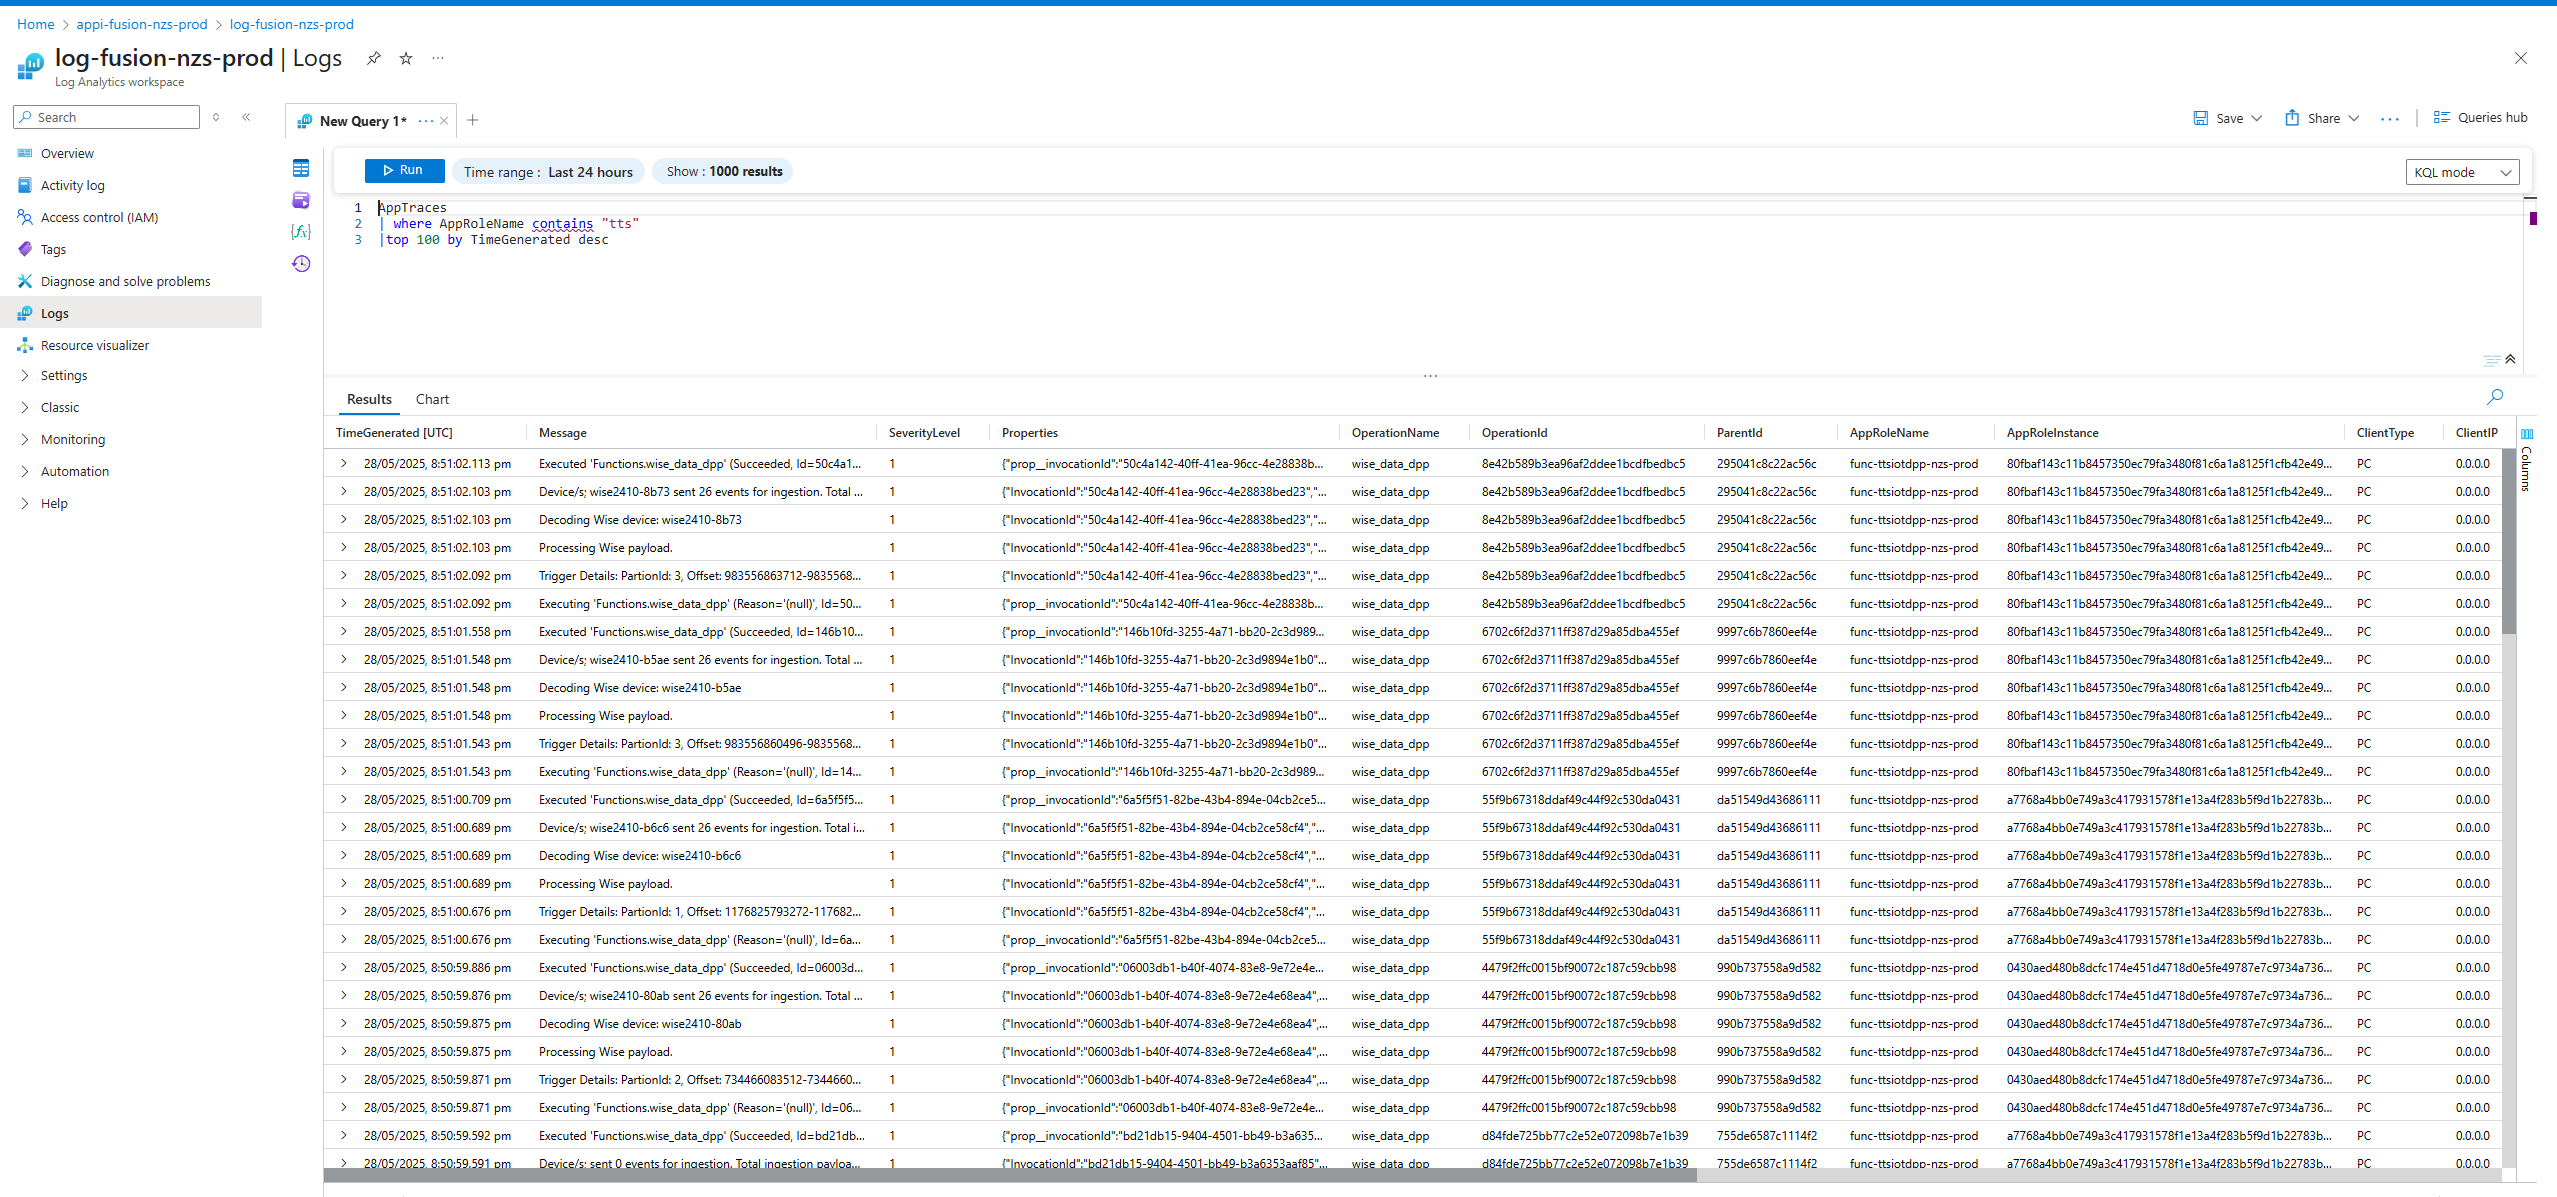Open the saved queries pane icon

[x=301, y=200]
